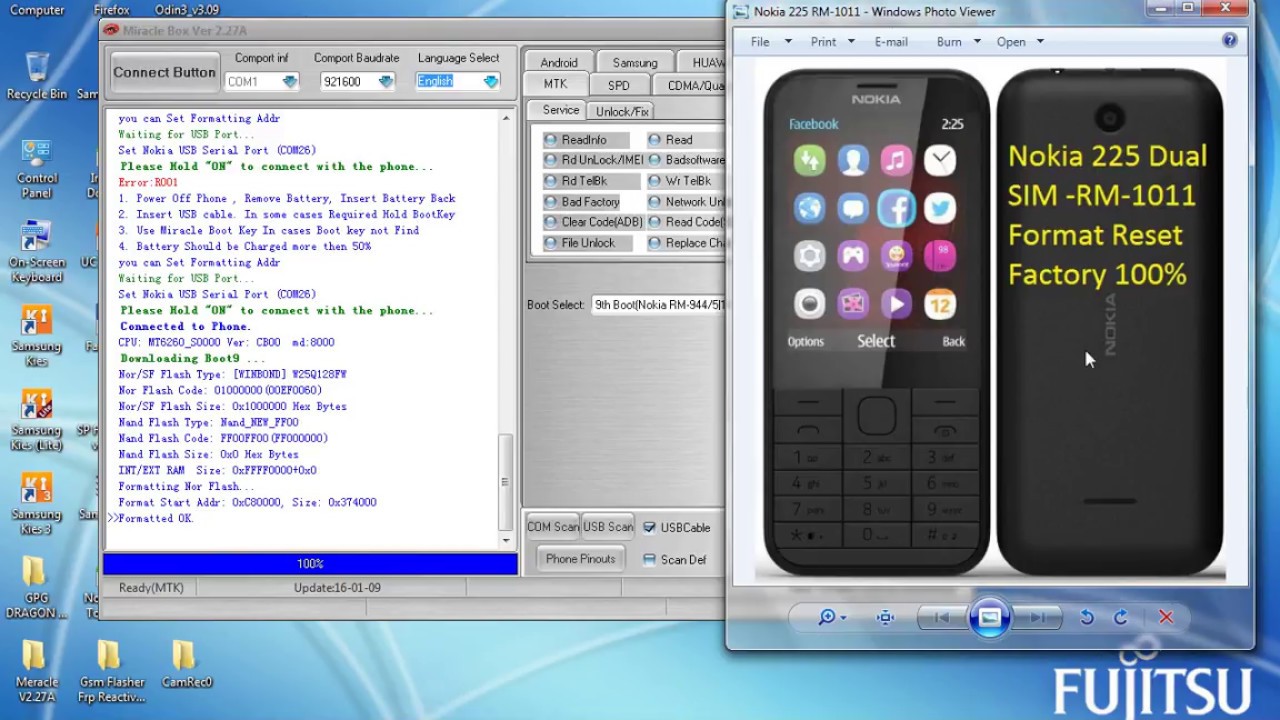1280x720 pixels.
Task: Click the Connect Button
Action: tap(164, 73)
